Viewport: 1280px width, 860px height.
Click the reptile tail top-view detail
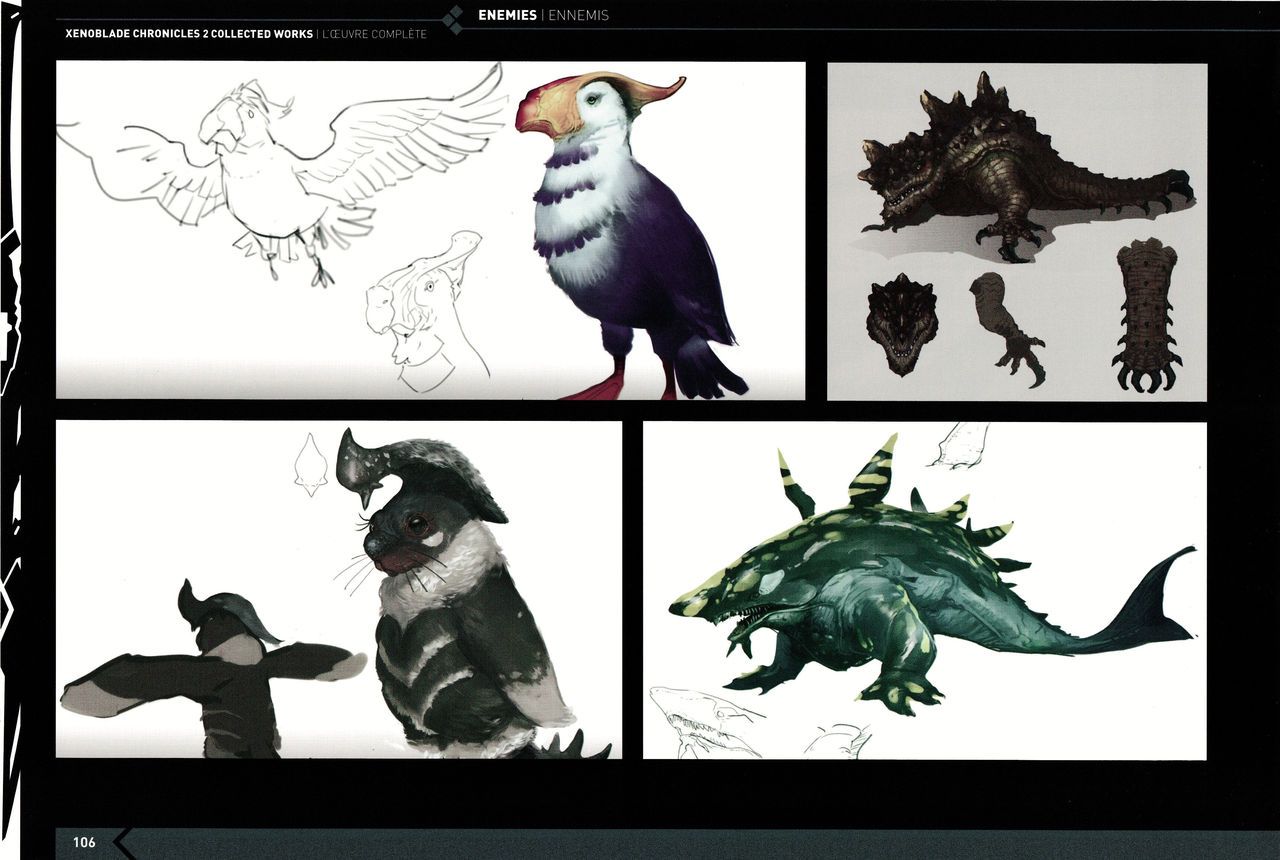coord(1148,315)
